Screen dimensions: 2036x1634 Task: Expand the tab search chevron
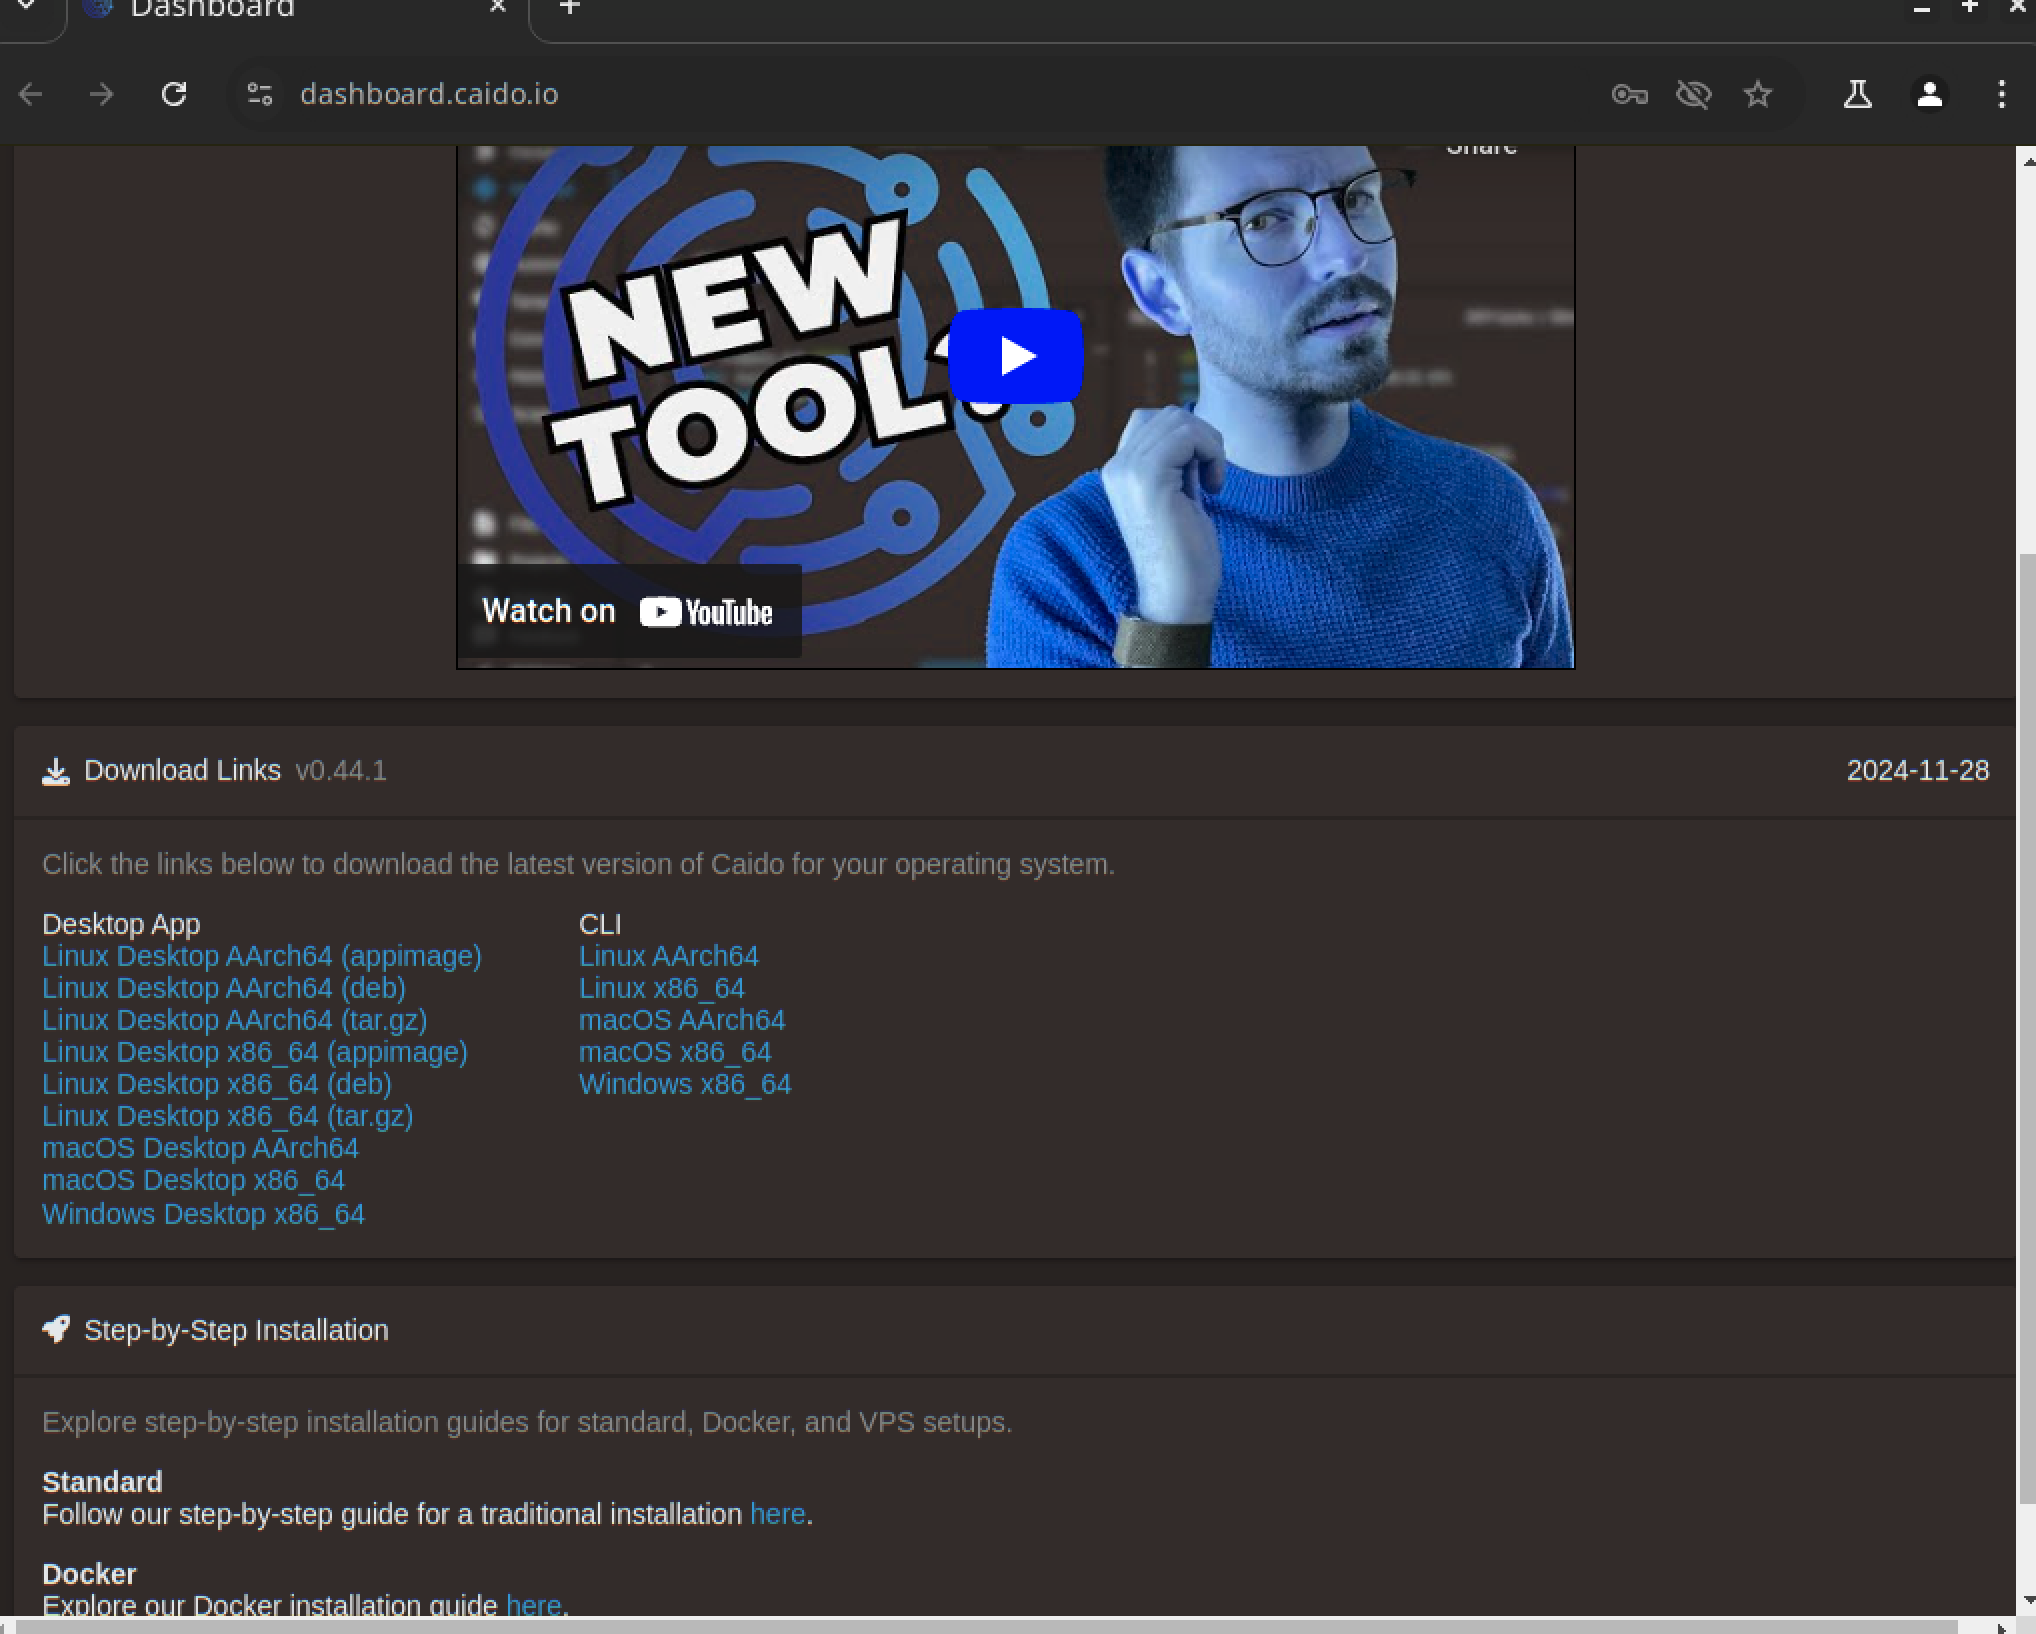[27, 8]
